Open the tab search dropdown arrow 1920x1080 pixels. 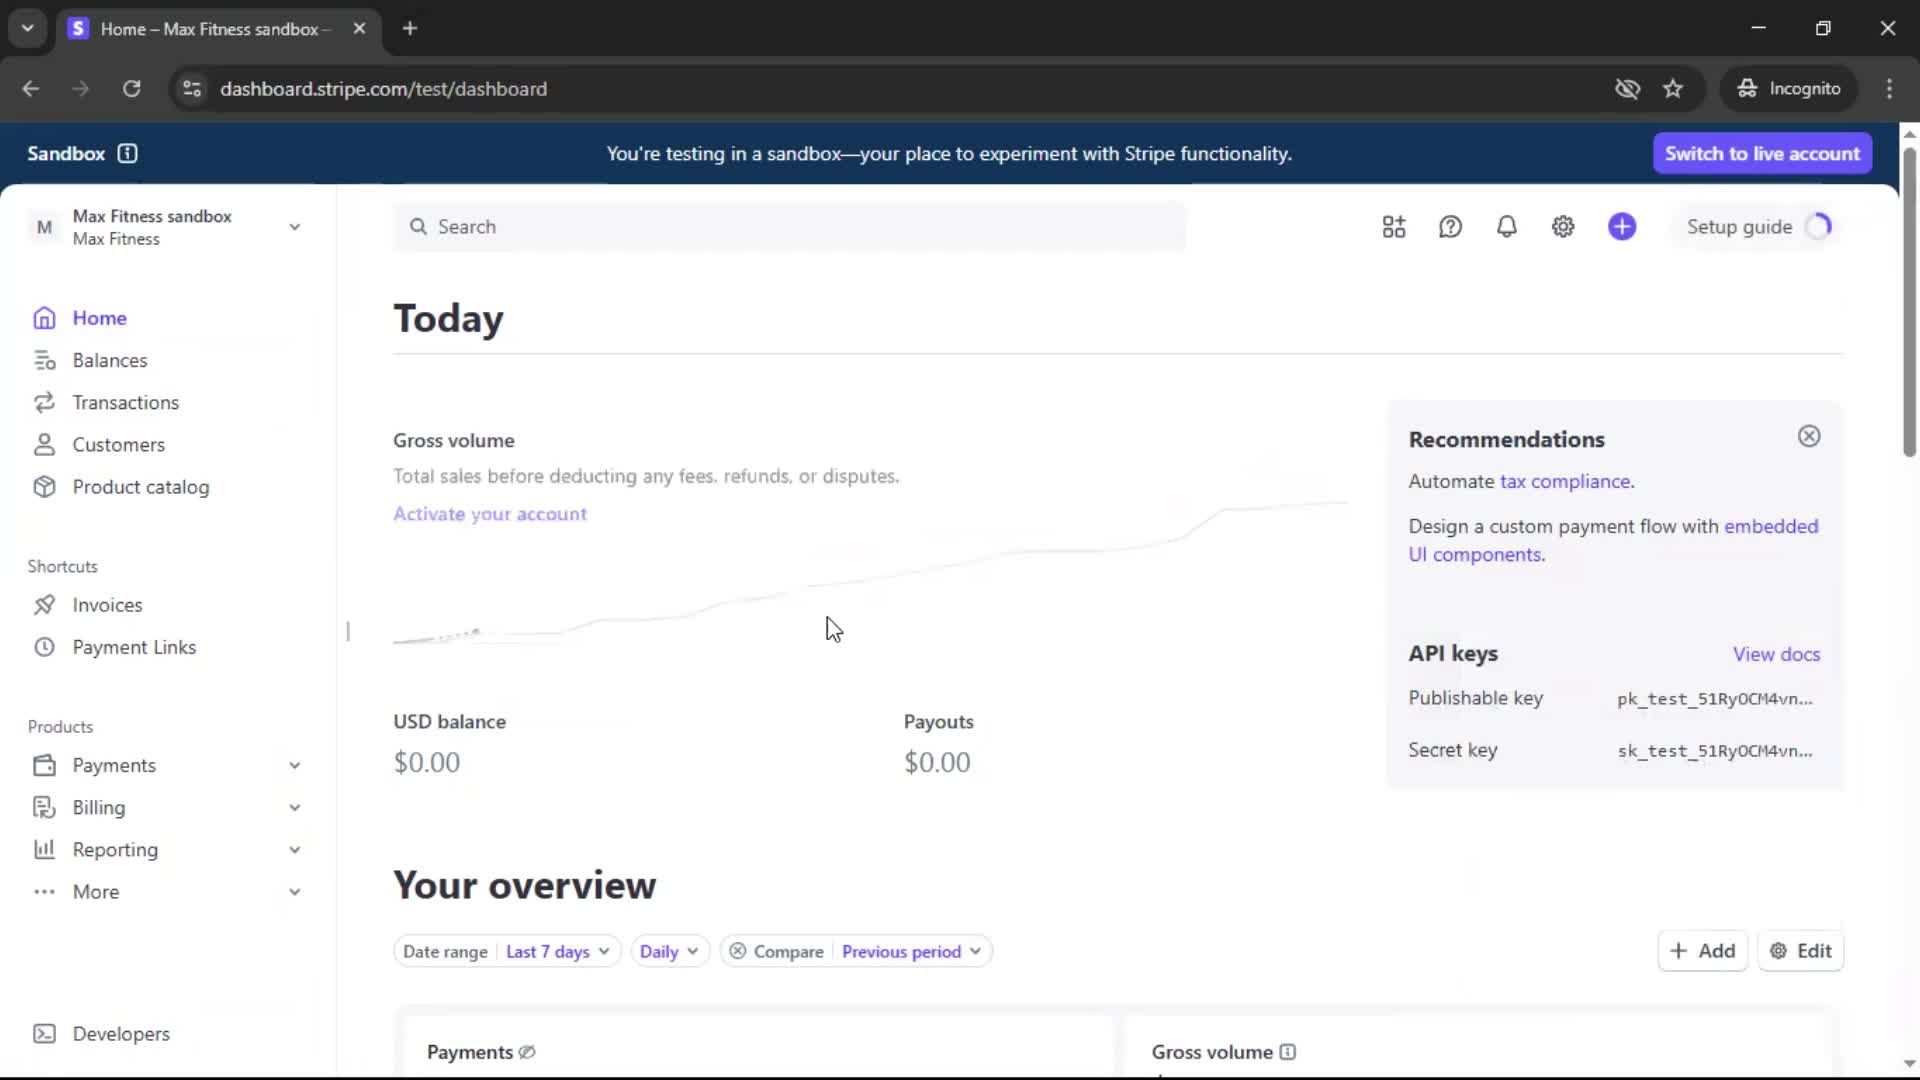coord(27,28)
